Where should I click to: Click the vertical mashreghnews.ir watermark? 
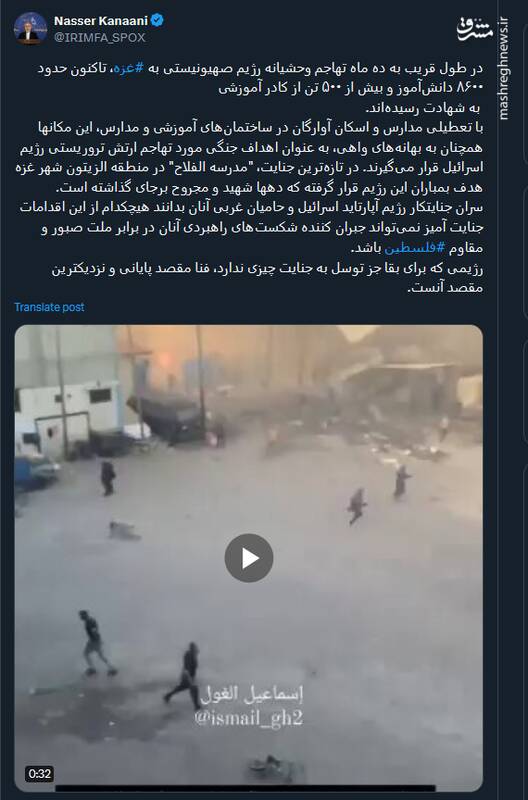click(505, 69)
